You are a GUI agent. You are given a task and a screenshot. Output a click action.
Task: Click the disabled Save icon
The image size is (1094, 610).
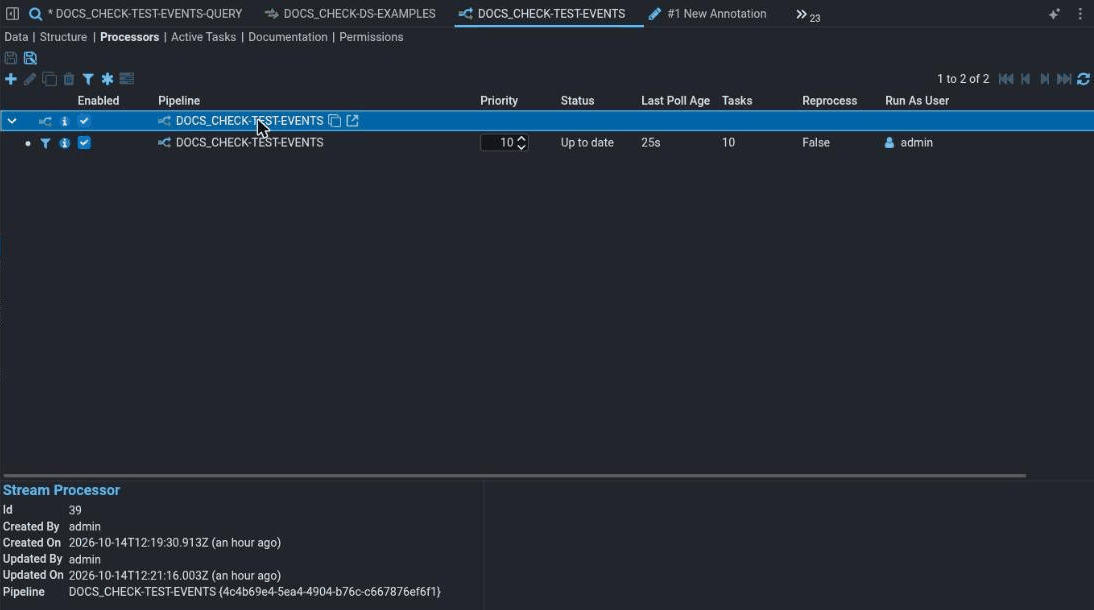[10, 58]
